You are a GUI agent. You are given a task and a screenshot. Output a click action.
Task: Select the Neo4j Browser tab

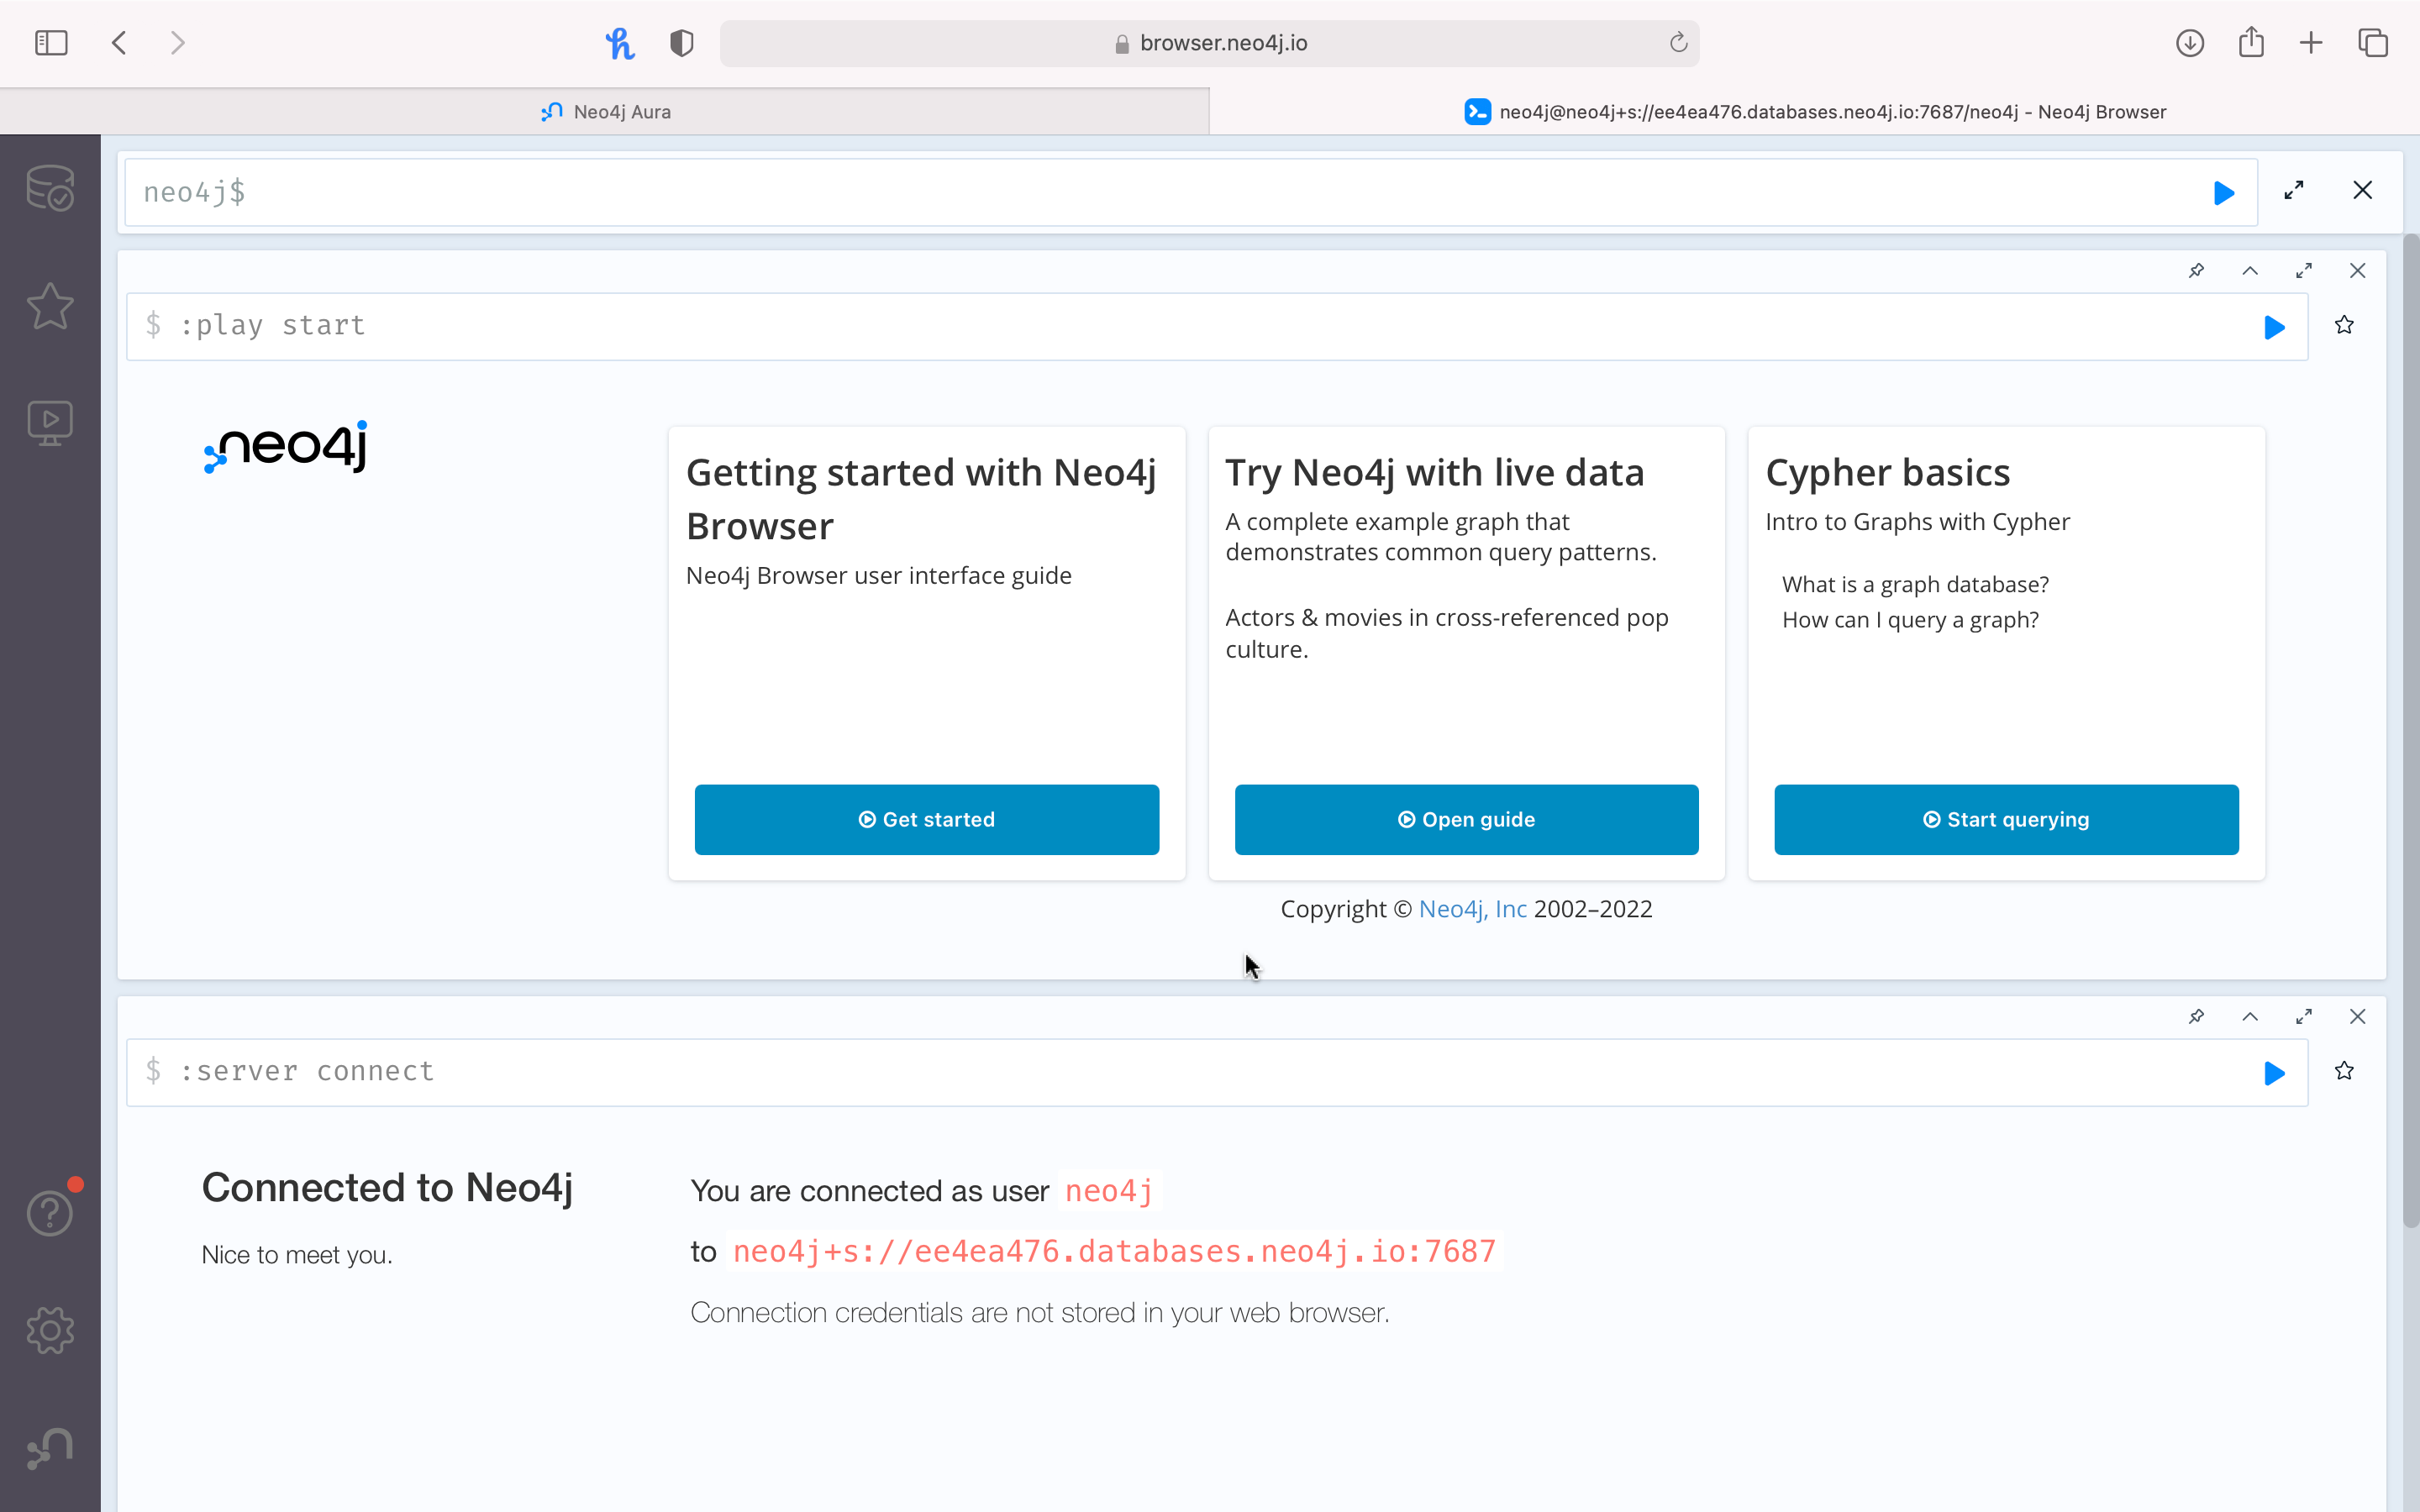1815,112
